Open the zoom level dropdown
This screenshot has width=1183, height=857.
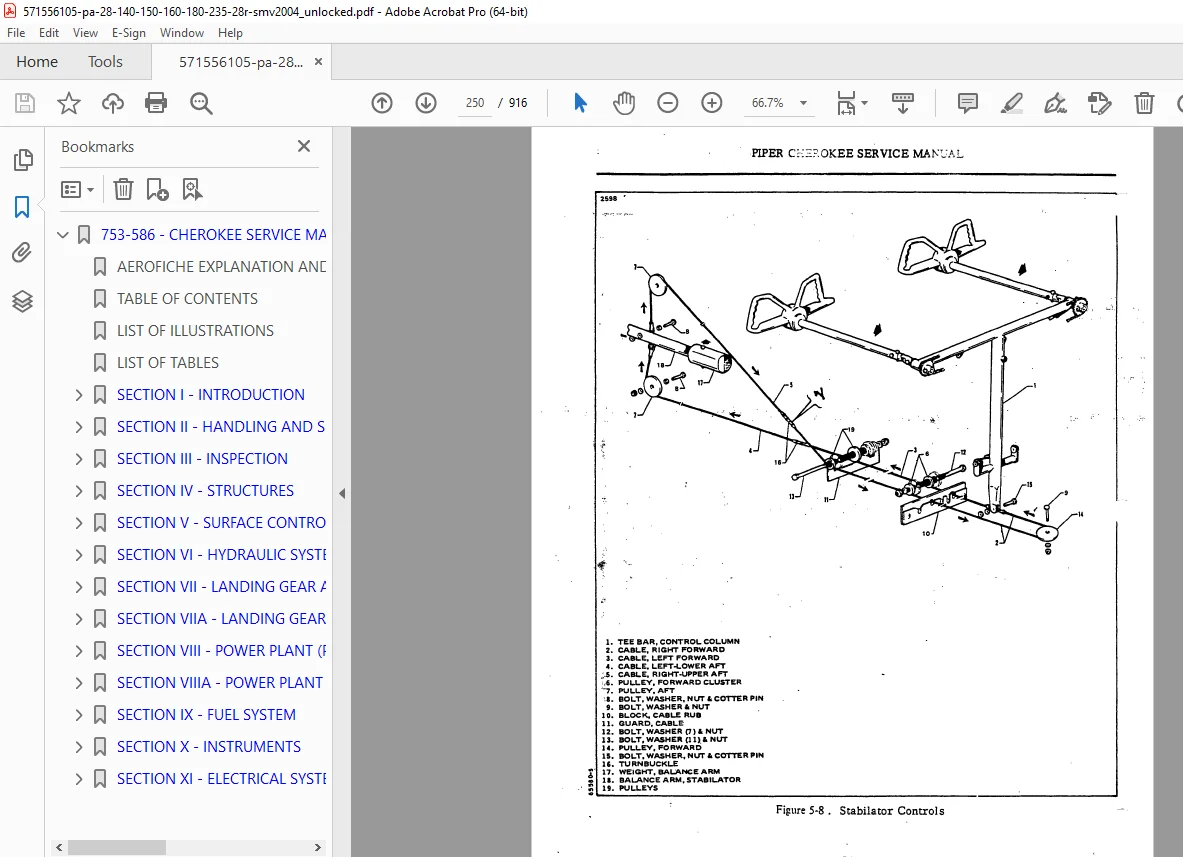coord(804,103)
